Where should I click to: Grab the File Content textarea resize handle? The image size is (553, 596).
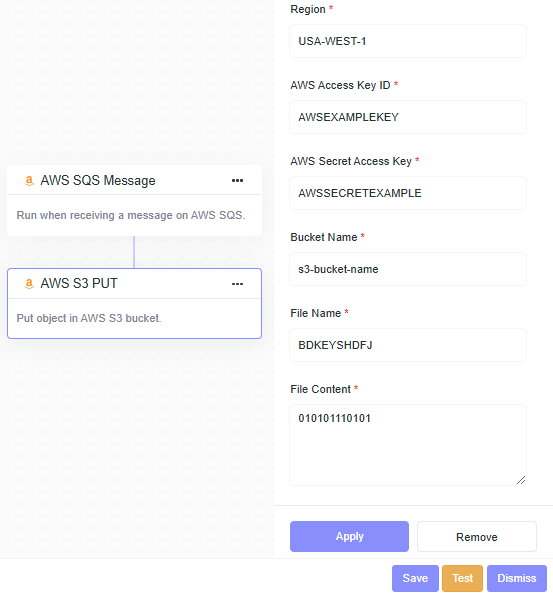pos(521,480)
